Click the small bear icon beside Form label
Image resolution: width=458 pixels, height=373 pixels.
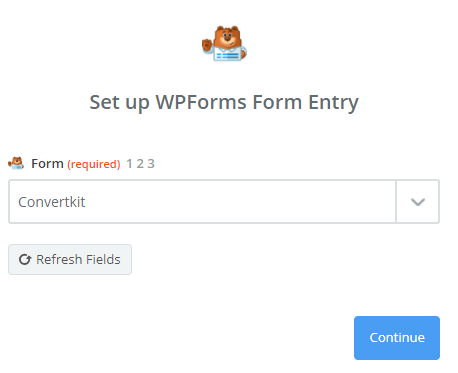(16, 163)
